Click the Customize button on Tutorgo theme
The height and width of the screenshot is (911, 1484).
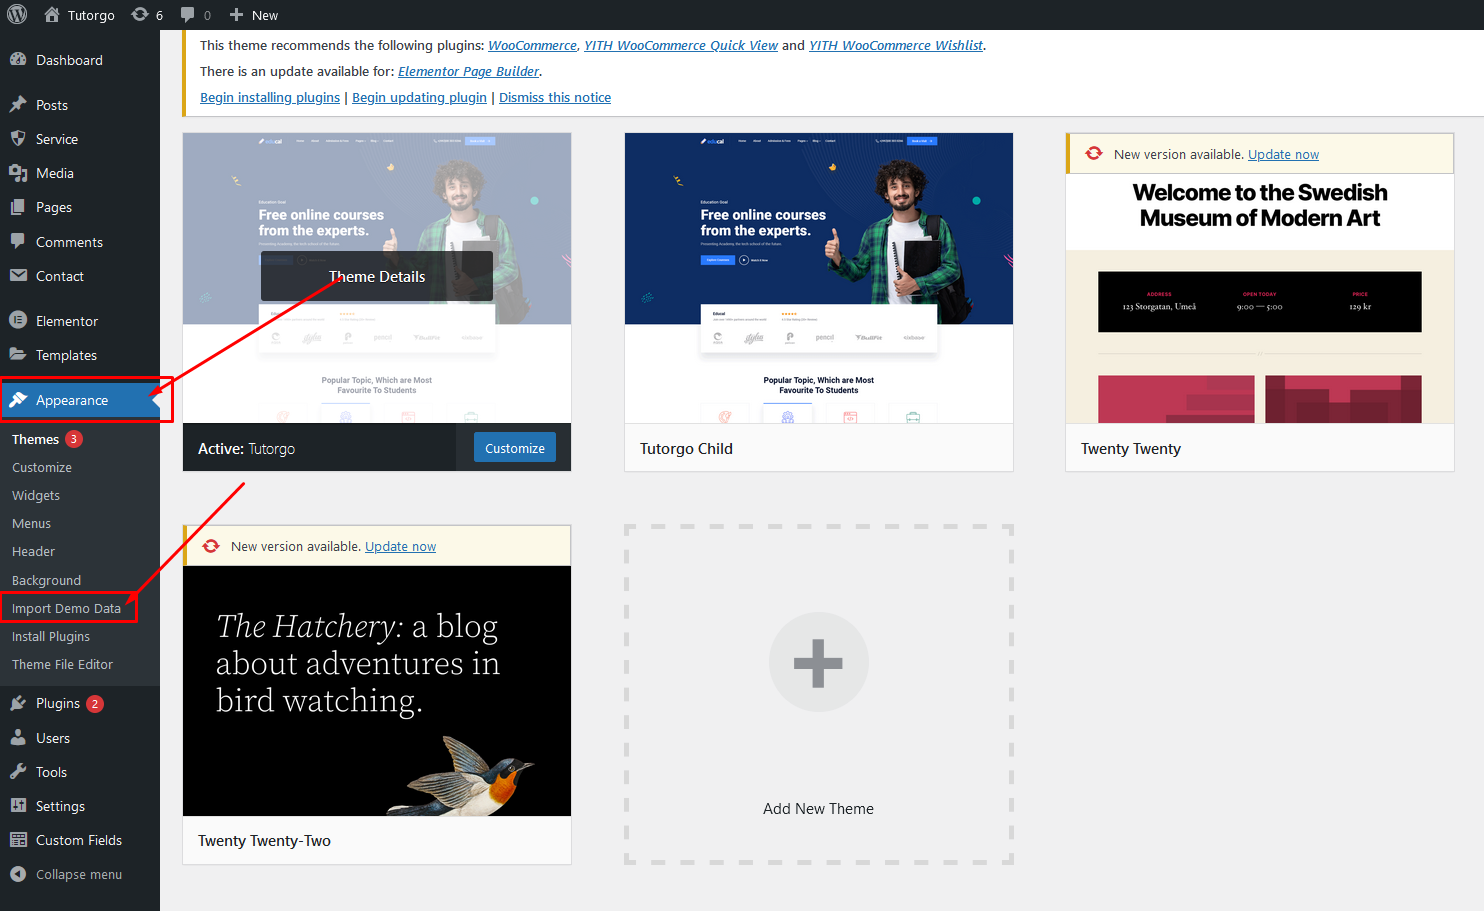(515, 448)
